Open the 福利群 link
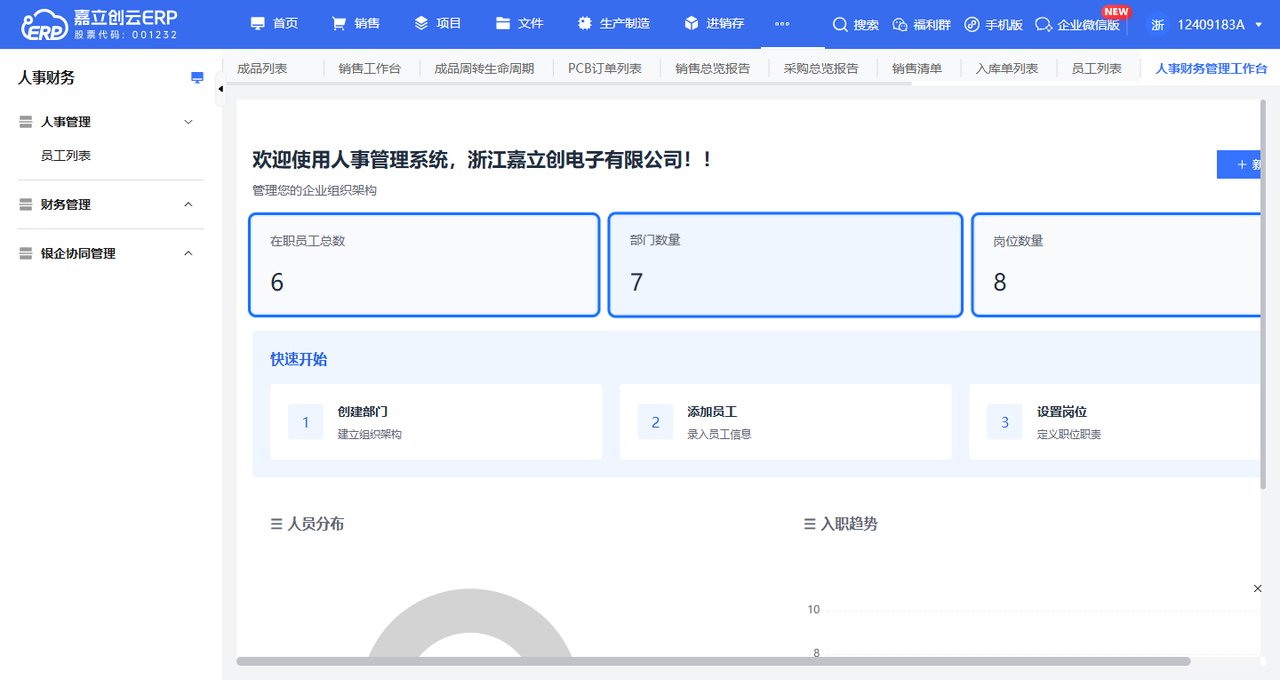The image size is (1280, 680). (x=921, y=24)
